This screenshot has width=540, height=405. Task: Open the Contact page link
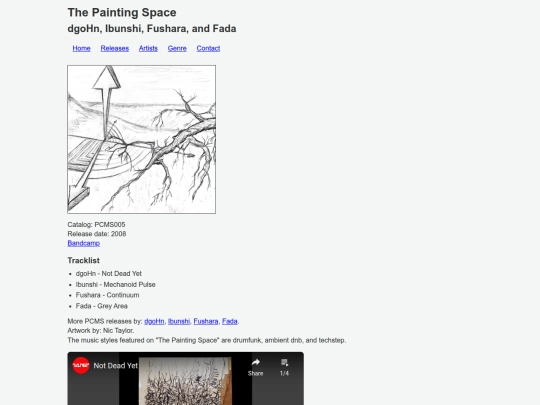(208, 48)
